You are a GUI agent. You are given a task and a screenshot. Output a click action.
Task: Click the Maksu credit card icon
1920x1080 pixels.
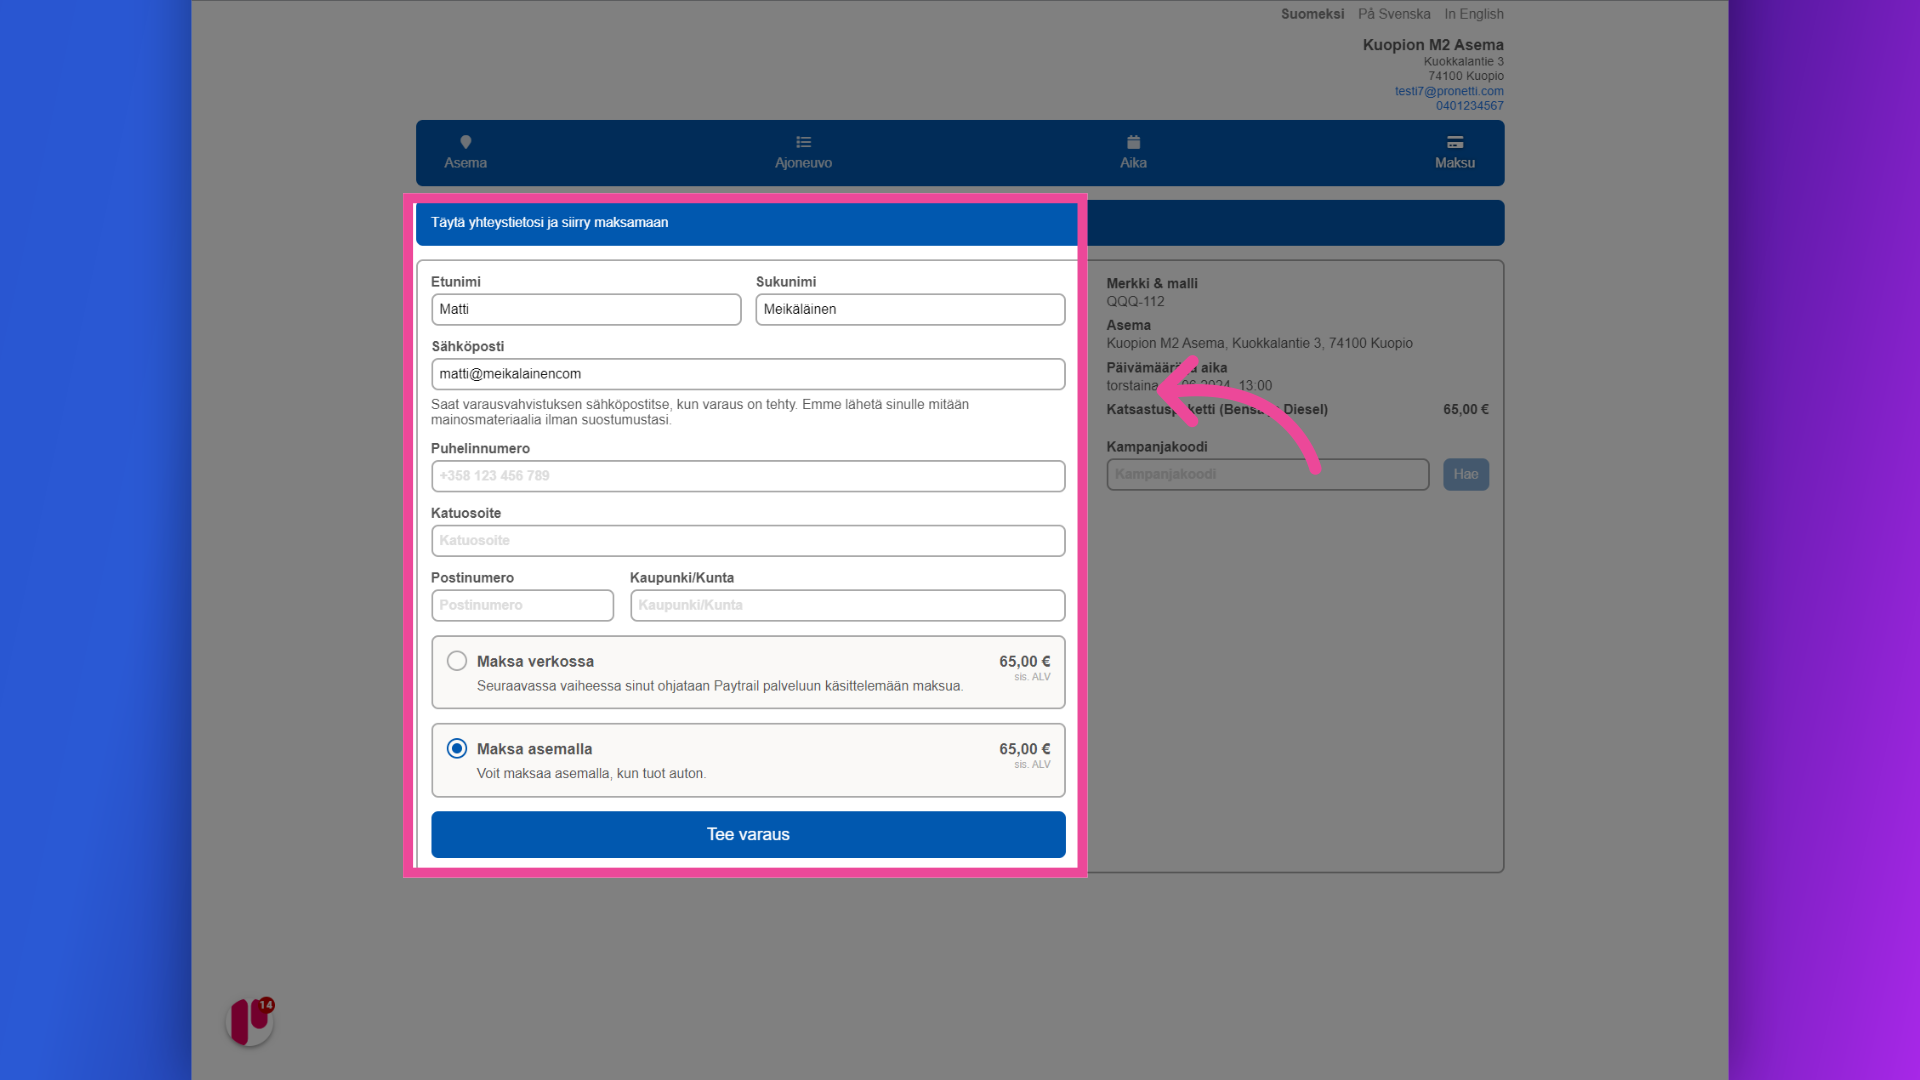click(1455, 142)
